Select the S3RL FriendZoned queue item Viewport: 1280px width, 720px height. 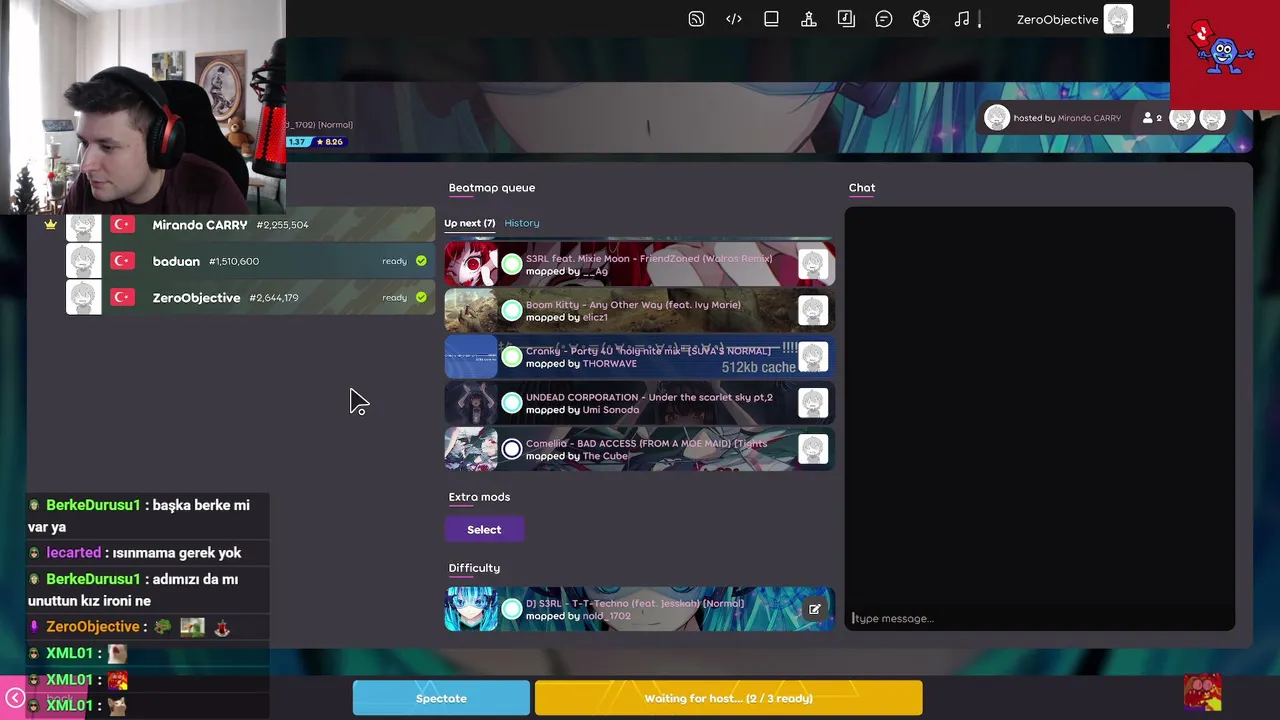point(639,264)
